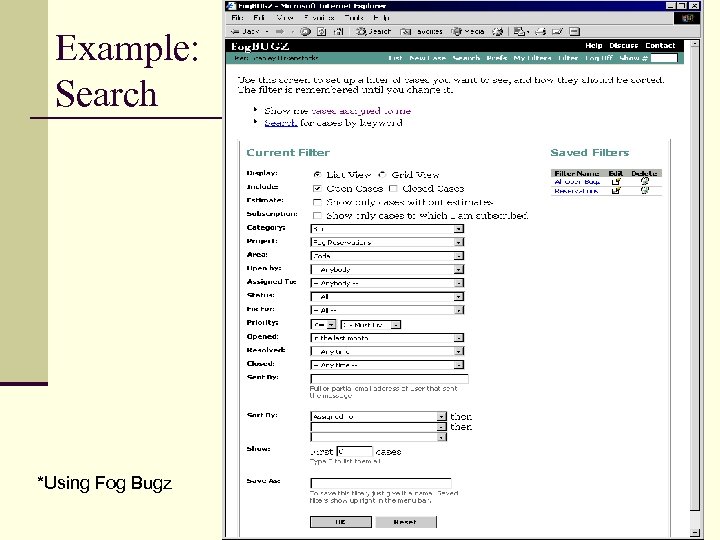Click the OK button

tap(341, 522)
